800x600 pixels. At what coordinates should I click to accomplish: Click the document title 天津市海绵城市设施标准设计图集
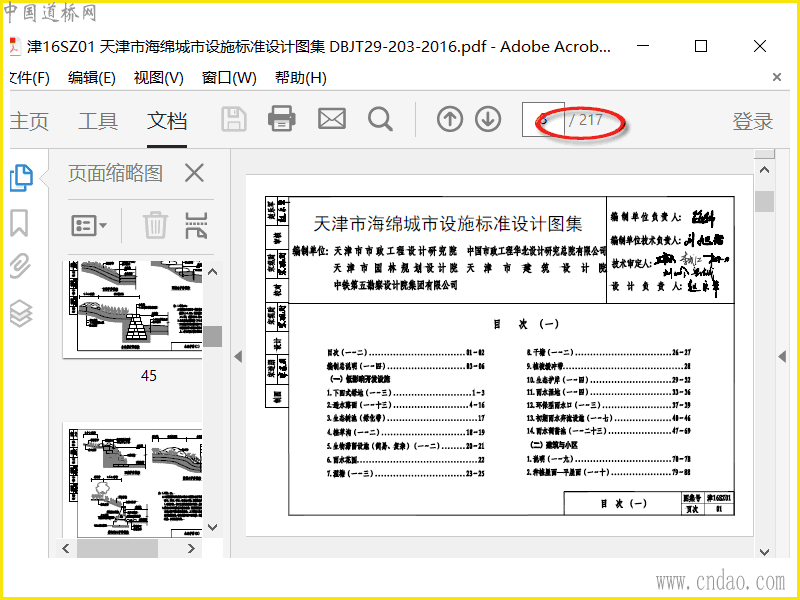click(447, 223)
